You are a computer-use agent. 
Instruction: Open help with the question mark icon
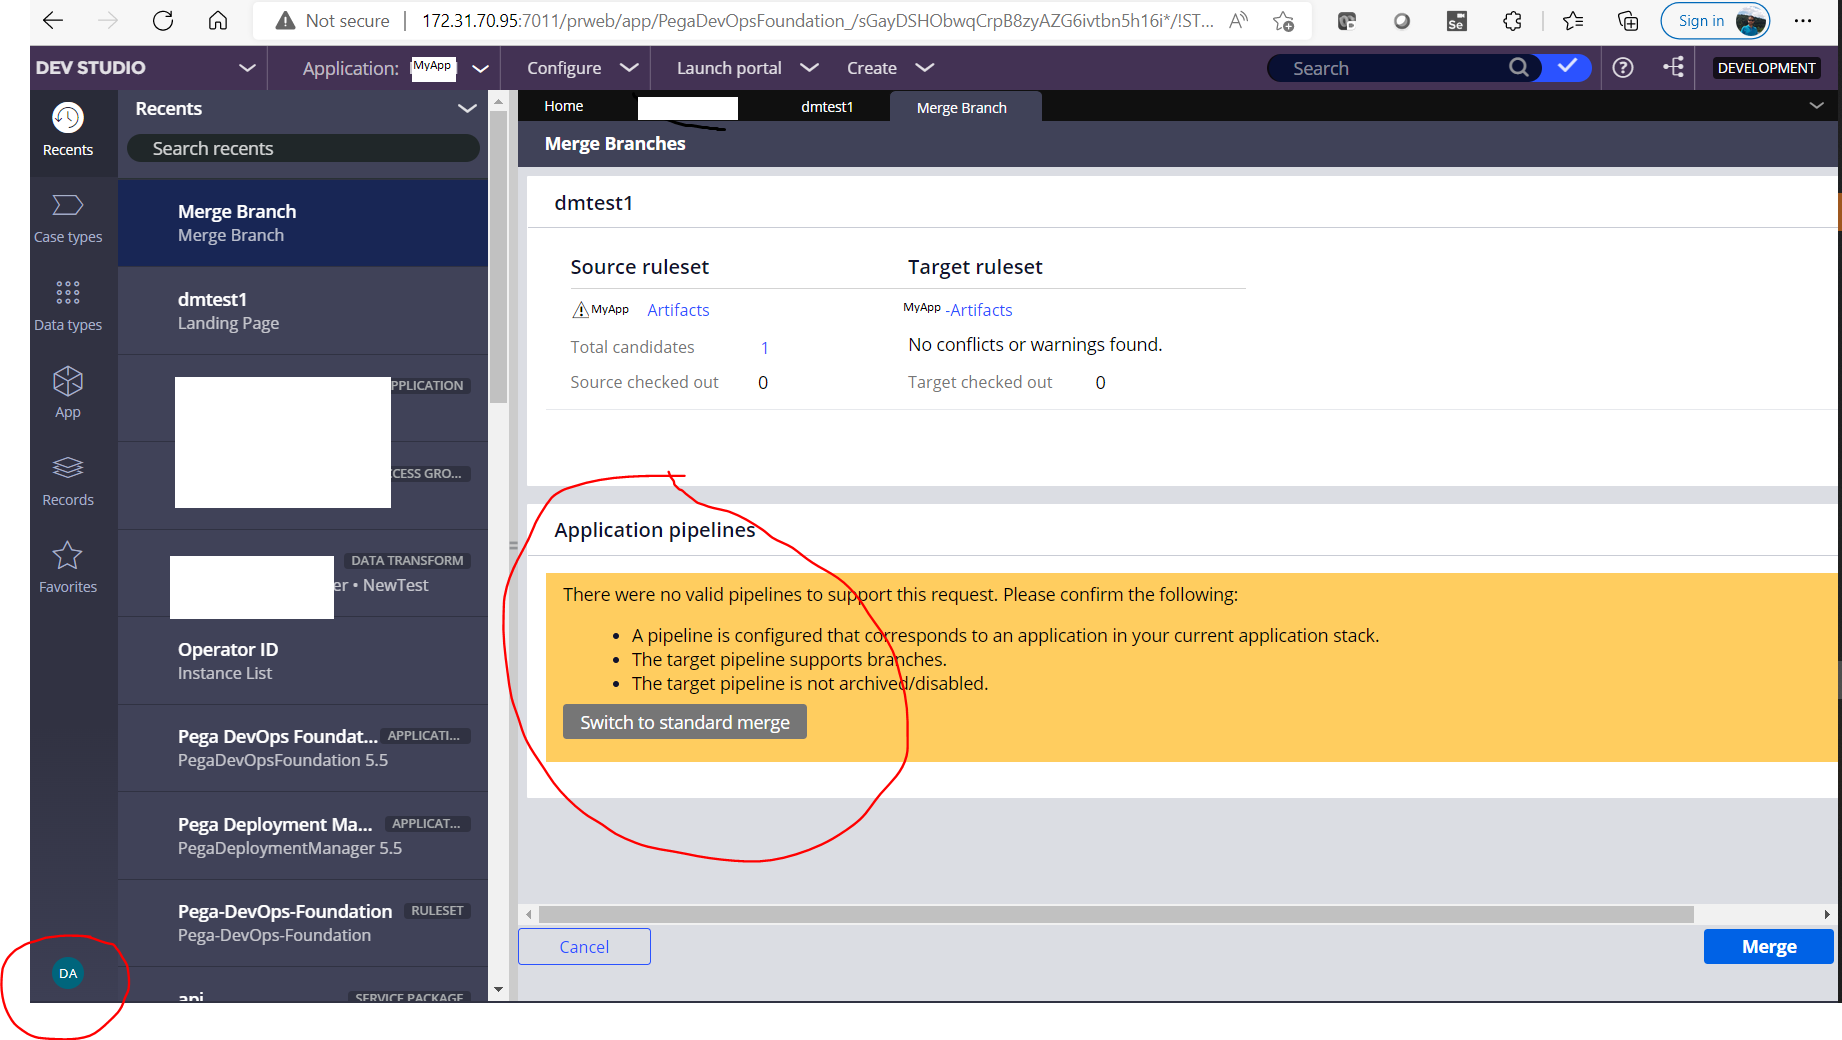tap(1622, 67)
